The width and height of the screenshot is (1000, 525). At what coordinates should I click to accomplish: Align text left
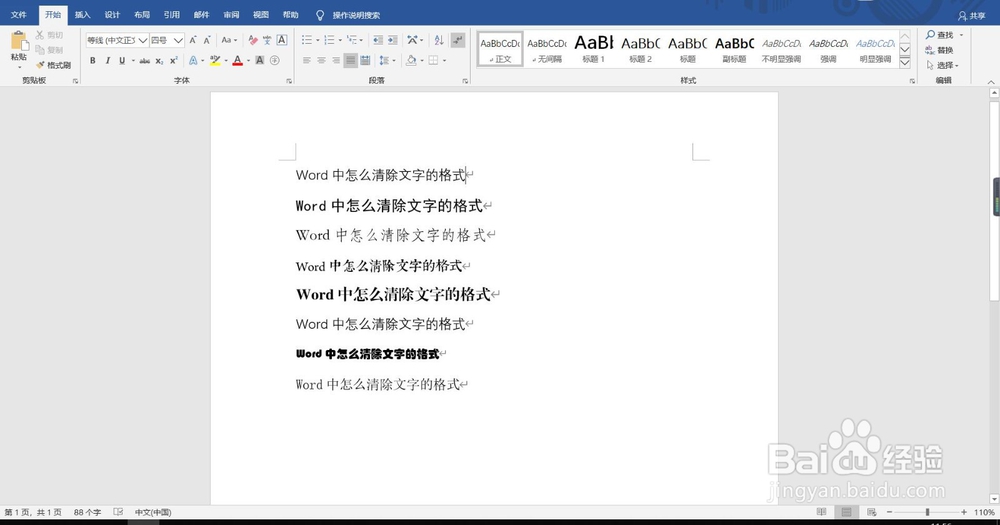(x=307, y=61)
